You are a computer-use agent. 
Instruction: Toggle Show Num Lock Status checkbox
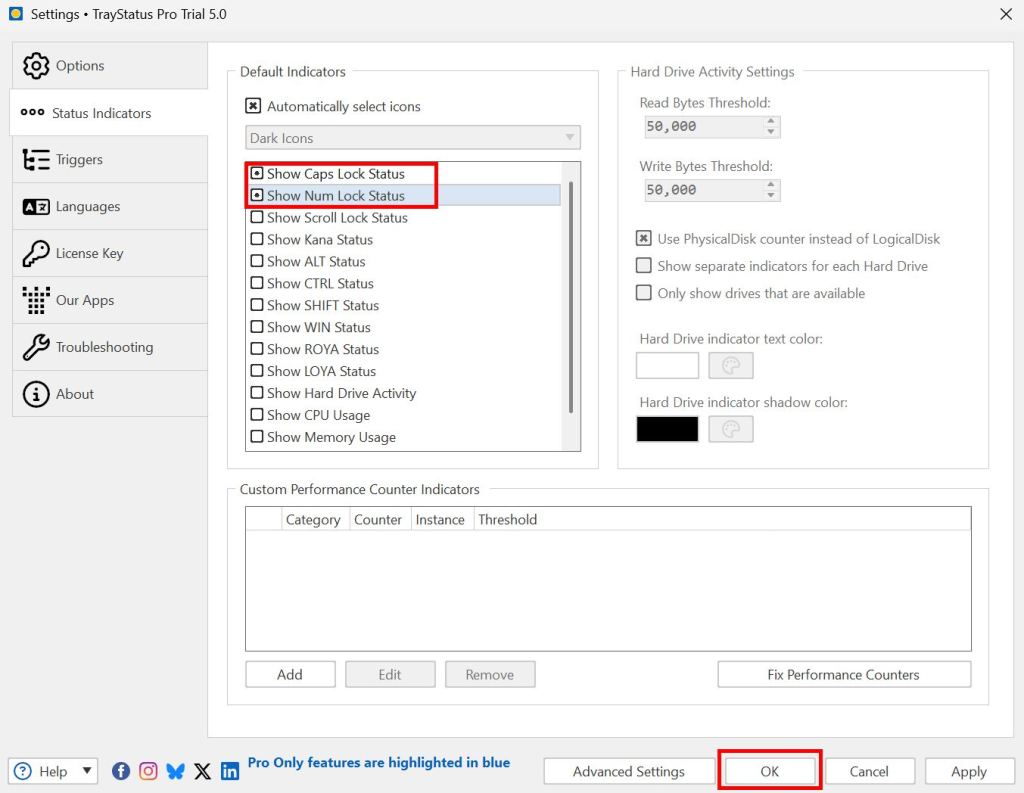tap(257, 195)
